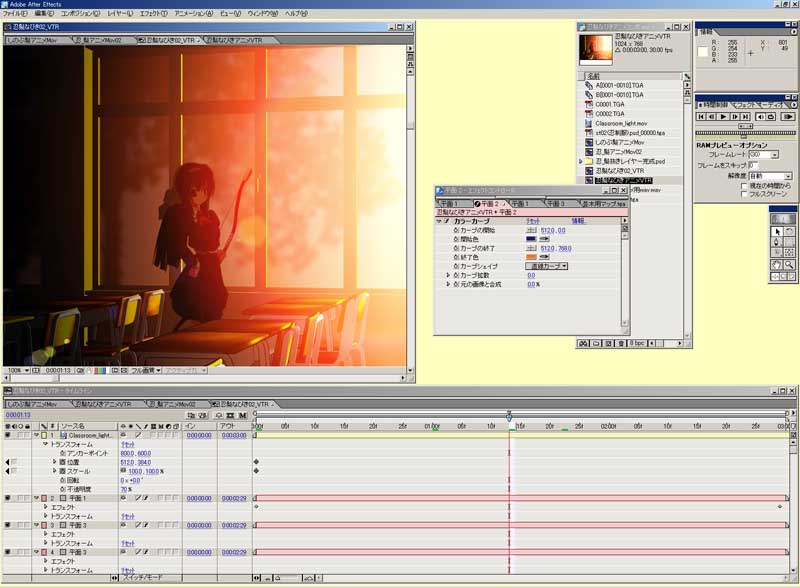Enable the 現在の時間から checkbox
The height and width of the screenshot is (588, 800).
[744, 186]
